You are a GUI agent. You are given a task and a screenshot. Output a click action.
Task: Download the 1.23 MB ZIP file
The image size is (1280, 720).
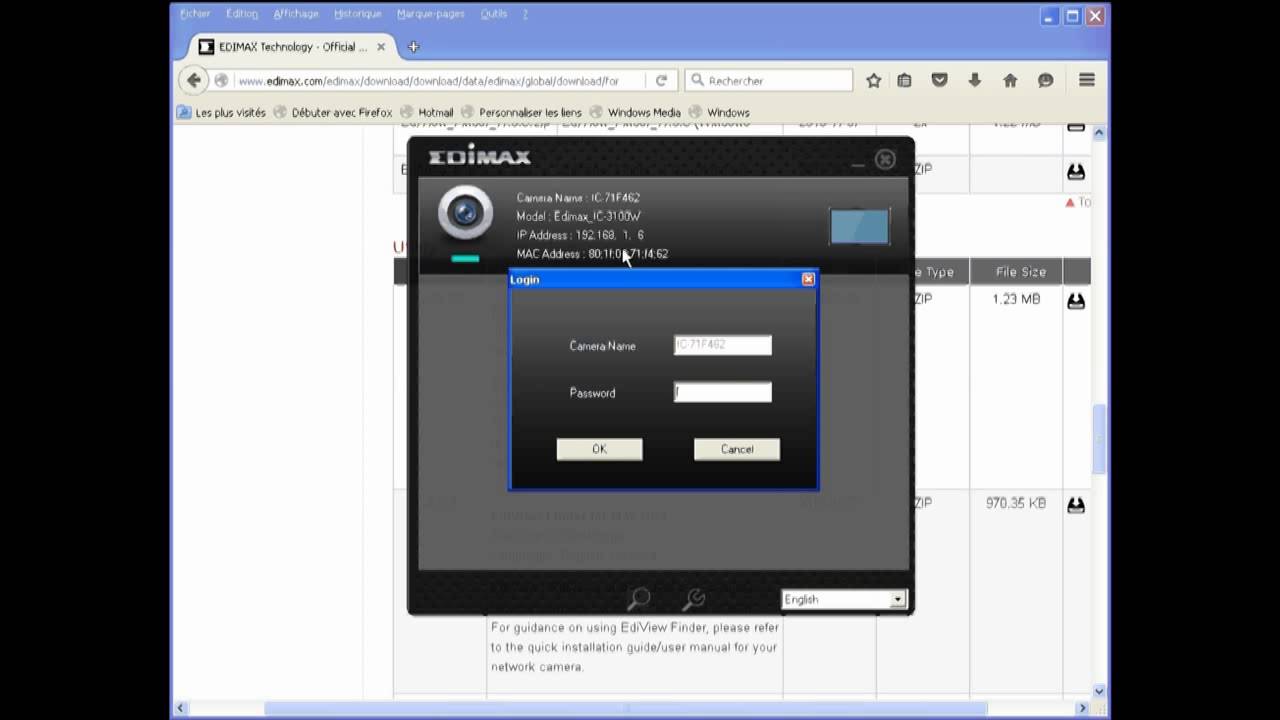[x=1076, y=300]
